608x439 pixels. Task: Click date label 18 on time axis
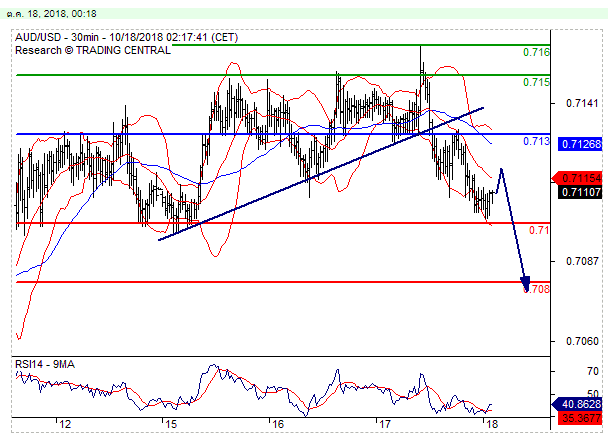492,424
